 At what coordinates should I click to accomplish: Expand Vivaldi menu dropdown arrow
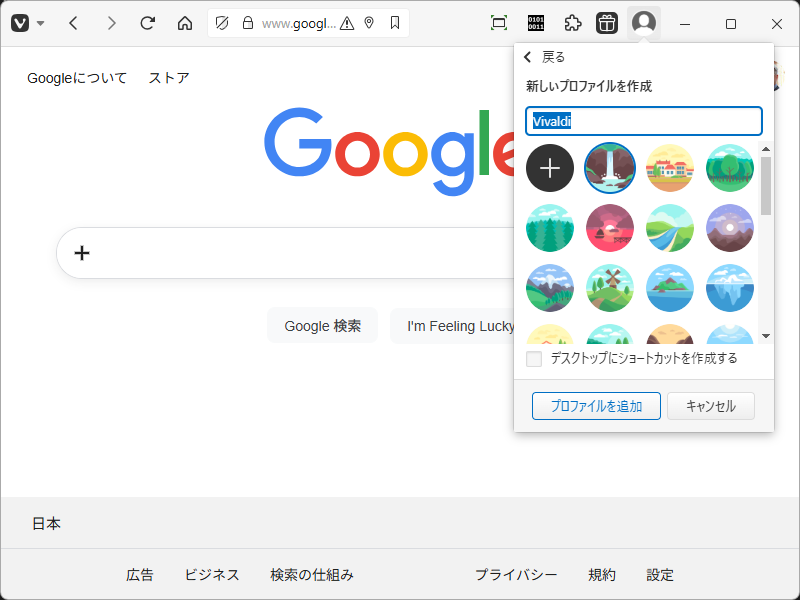(x=41, y=23)
